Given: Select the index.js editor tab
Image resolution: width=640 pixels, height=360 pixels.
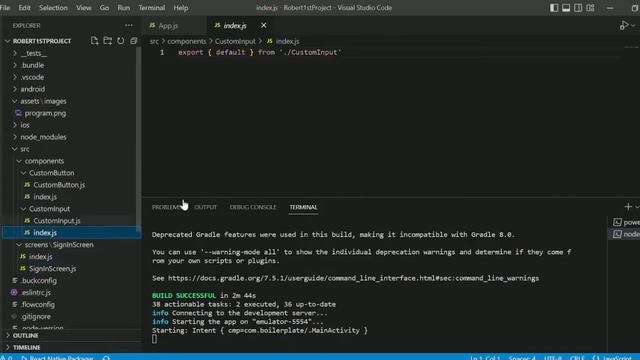Looking at the screenshot, I should 235,26.
